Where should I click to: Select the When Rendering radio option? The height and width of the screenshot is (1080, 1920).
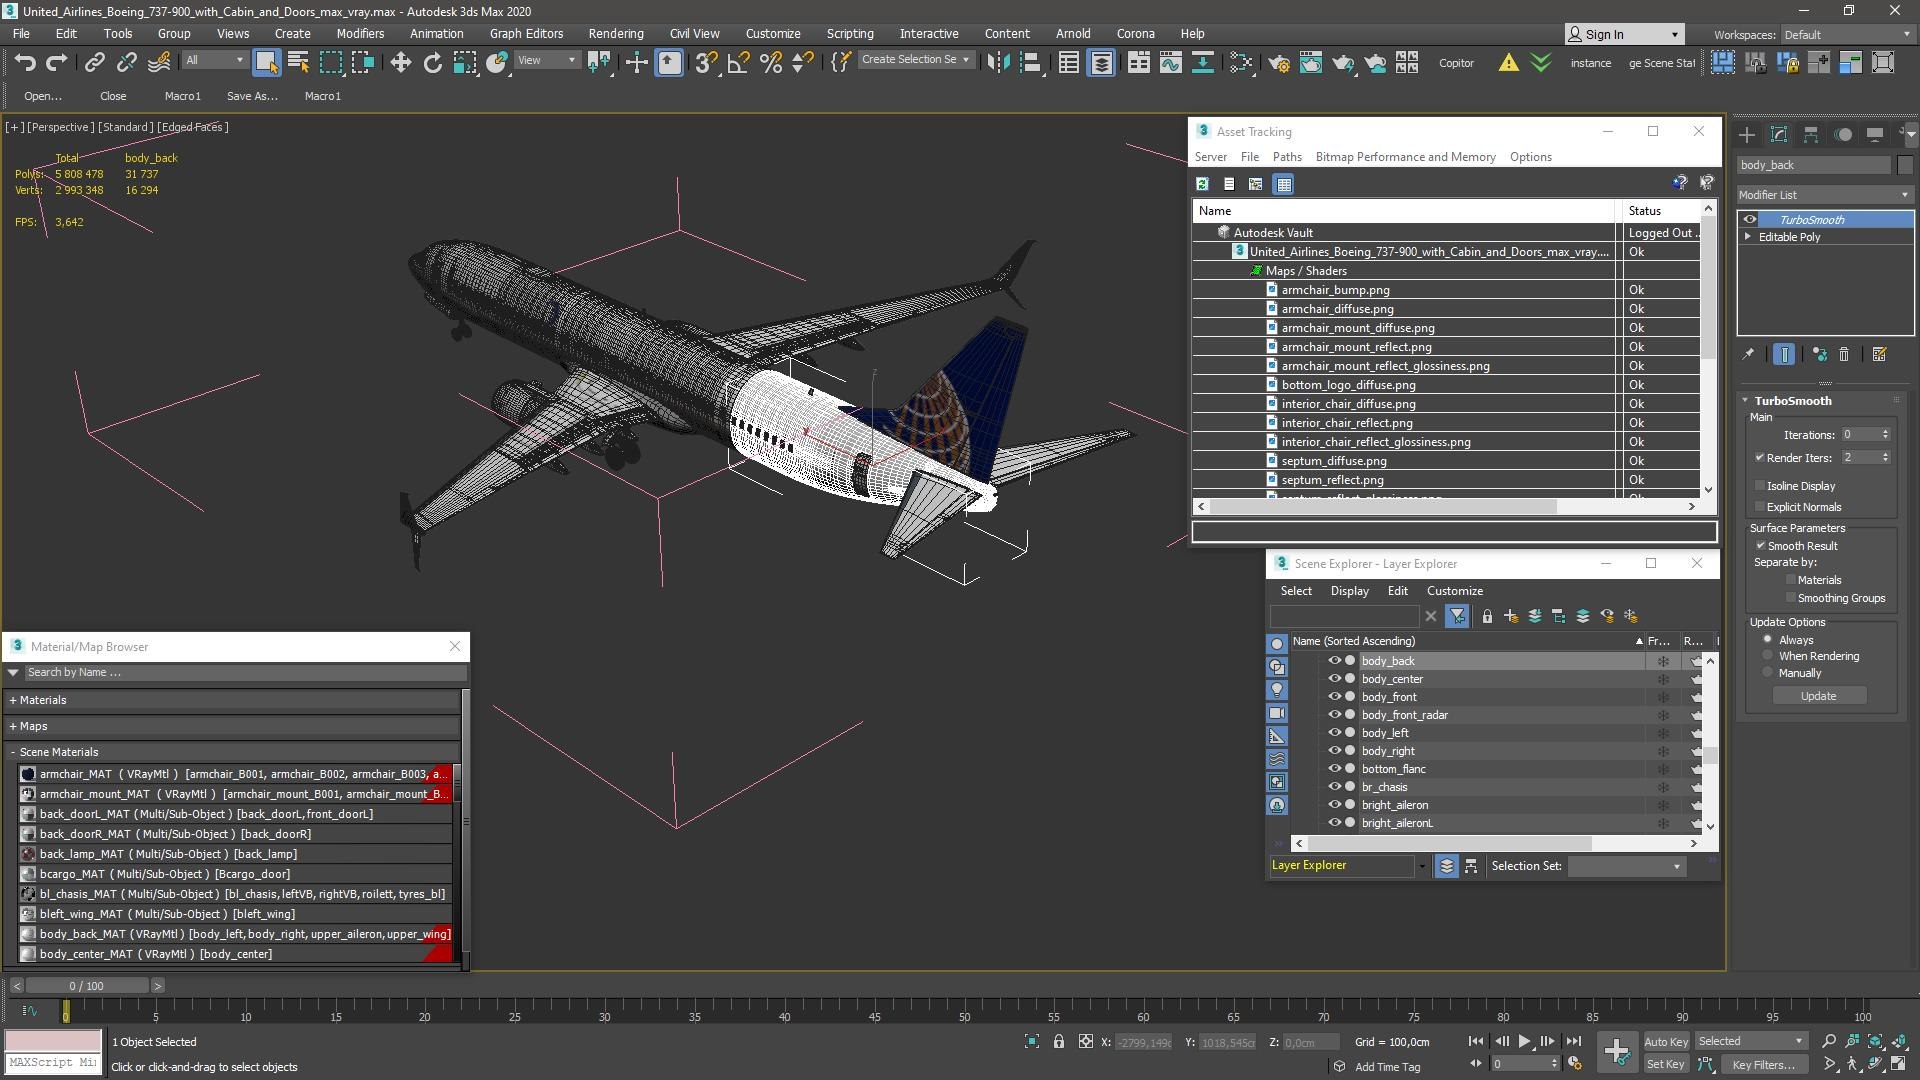[x=1768, y=656]
